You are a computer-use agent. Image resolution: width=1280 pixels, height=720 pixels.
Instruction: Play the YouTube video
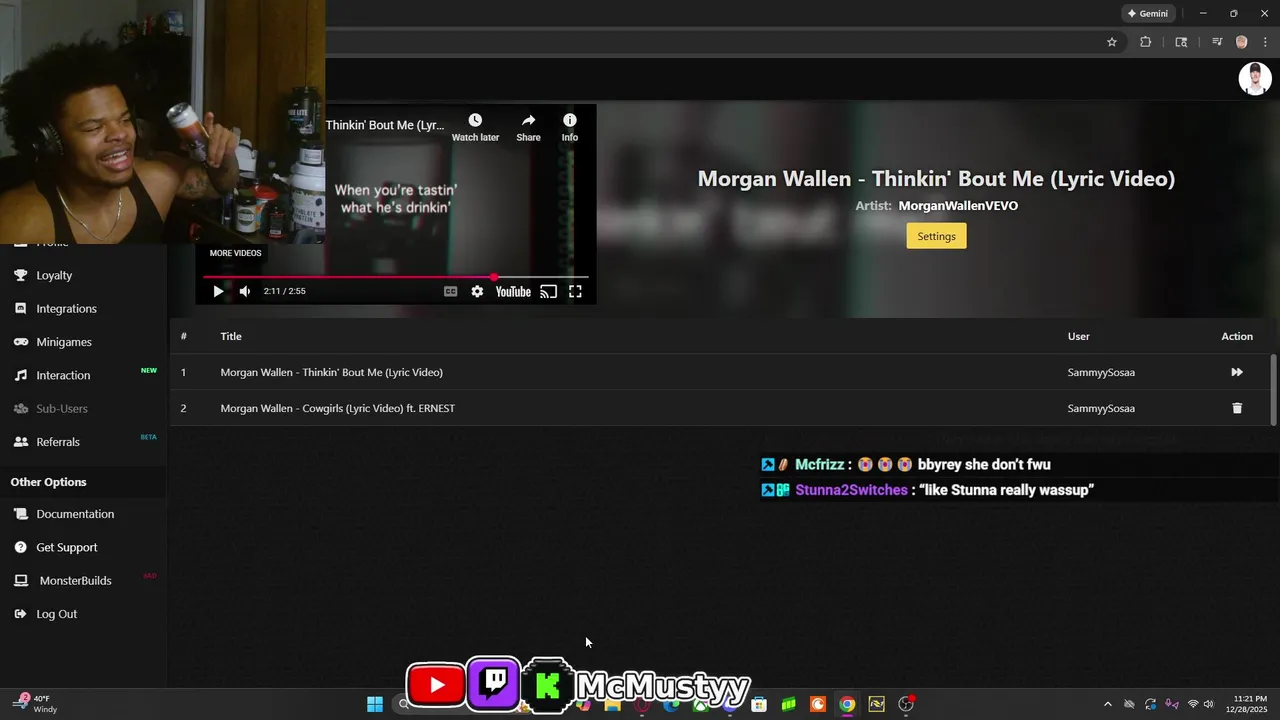[218, 292]
